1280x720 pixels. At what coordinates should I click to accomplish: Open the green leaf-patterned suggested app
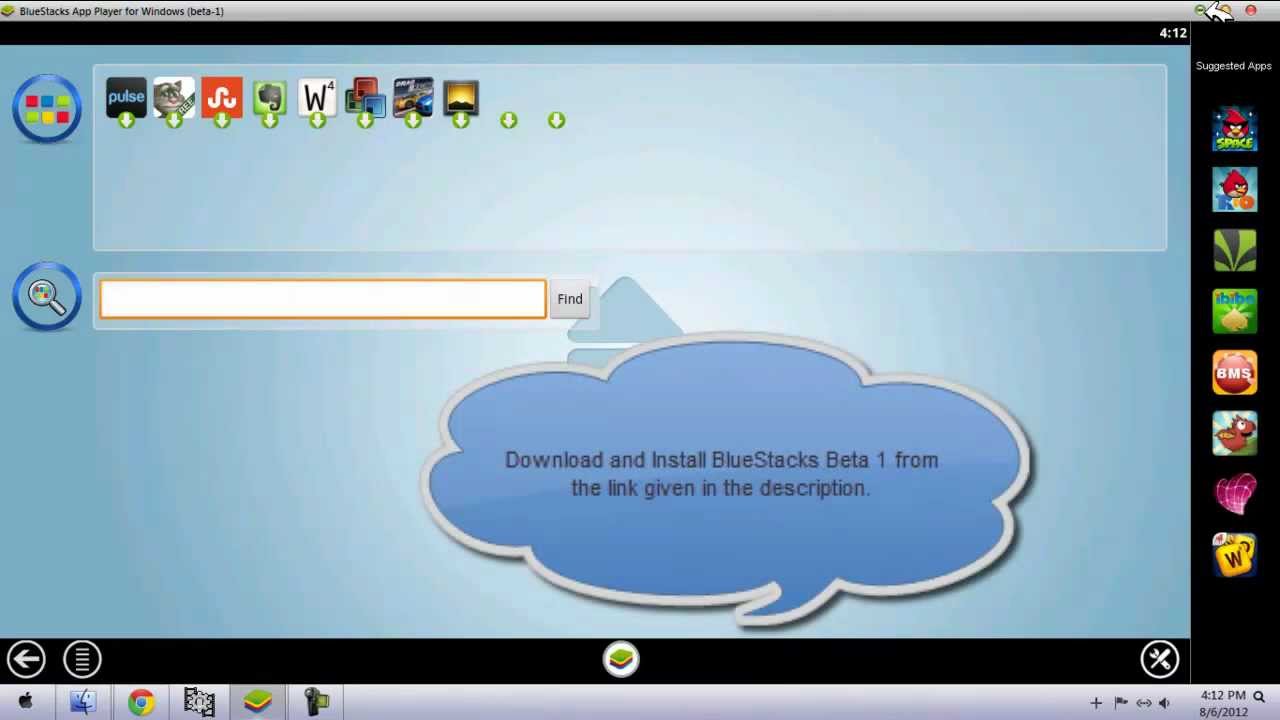tap(1235, 251)
